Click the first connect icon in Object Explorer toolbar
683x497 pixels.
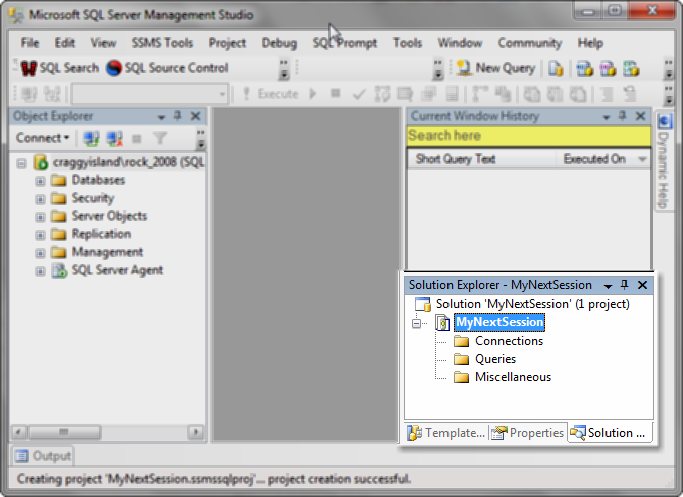click(x=91, y=138)
